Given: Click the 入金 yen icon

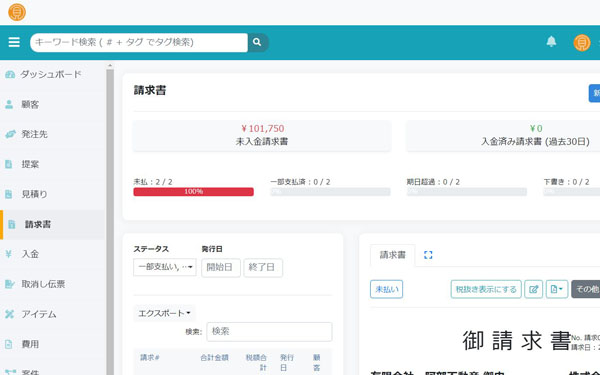Looking at the screenshot, I should [9, 254].
